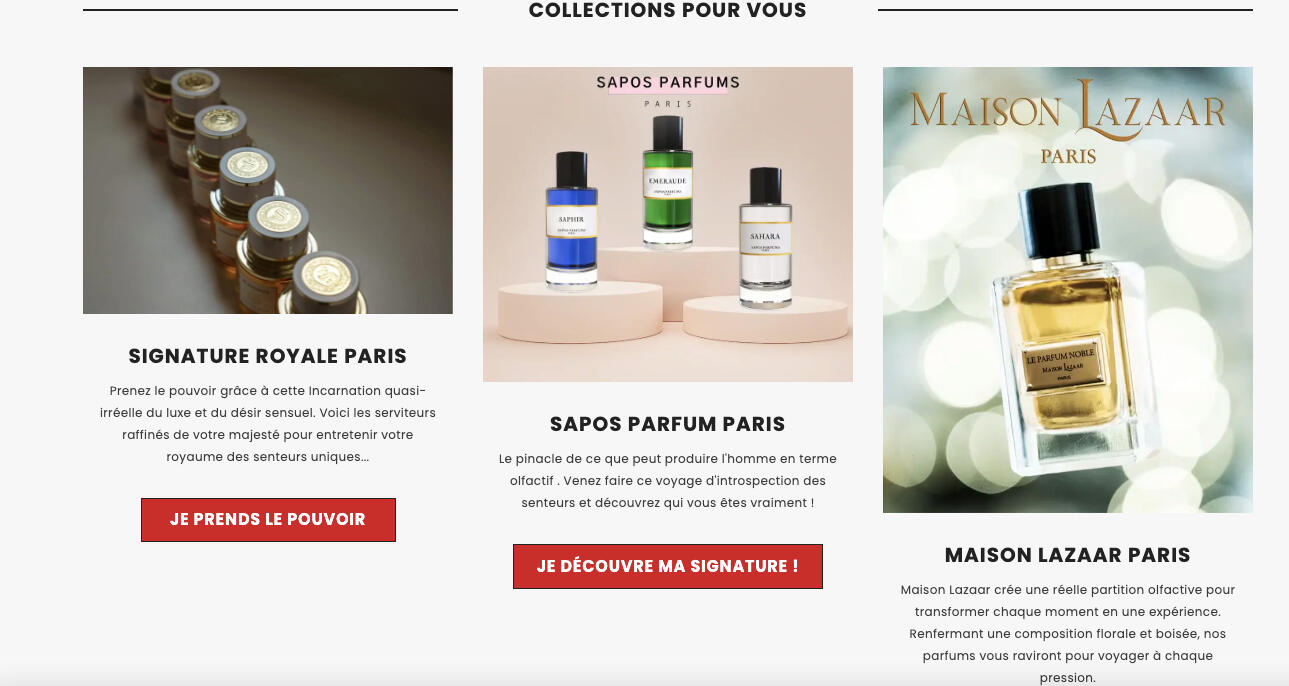
Task: Click gold PARIS text beneath Maison Lazaar logo
Action: pyautogui.click(x=1068, y=156)
